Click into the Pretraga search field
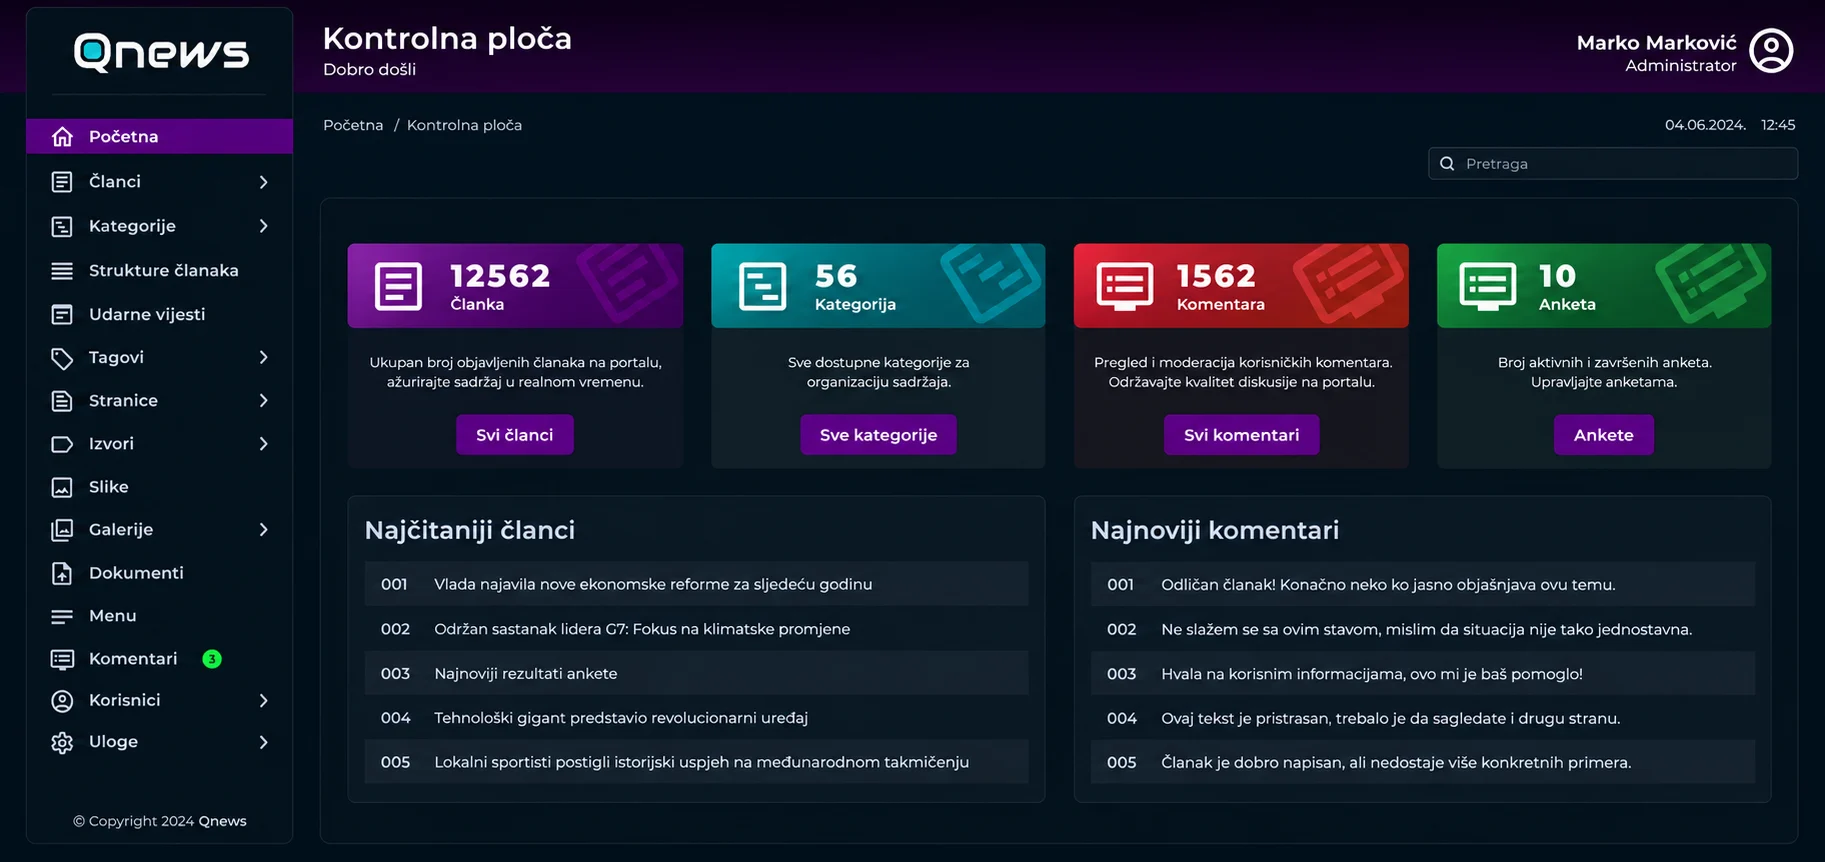The height and width of the screenshot is (862, 1825). pos(1613,164)
